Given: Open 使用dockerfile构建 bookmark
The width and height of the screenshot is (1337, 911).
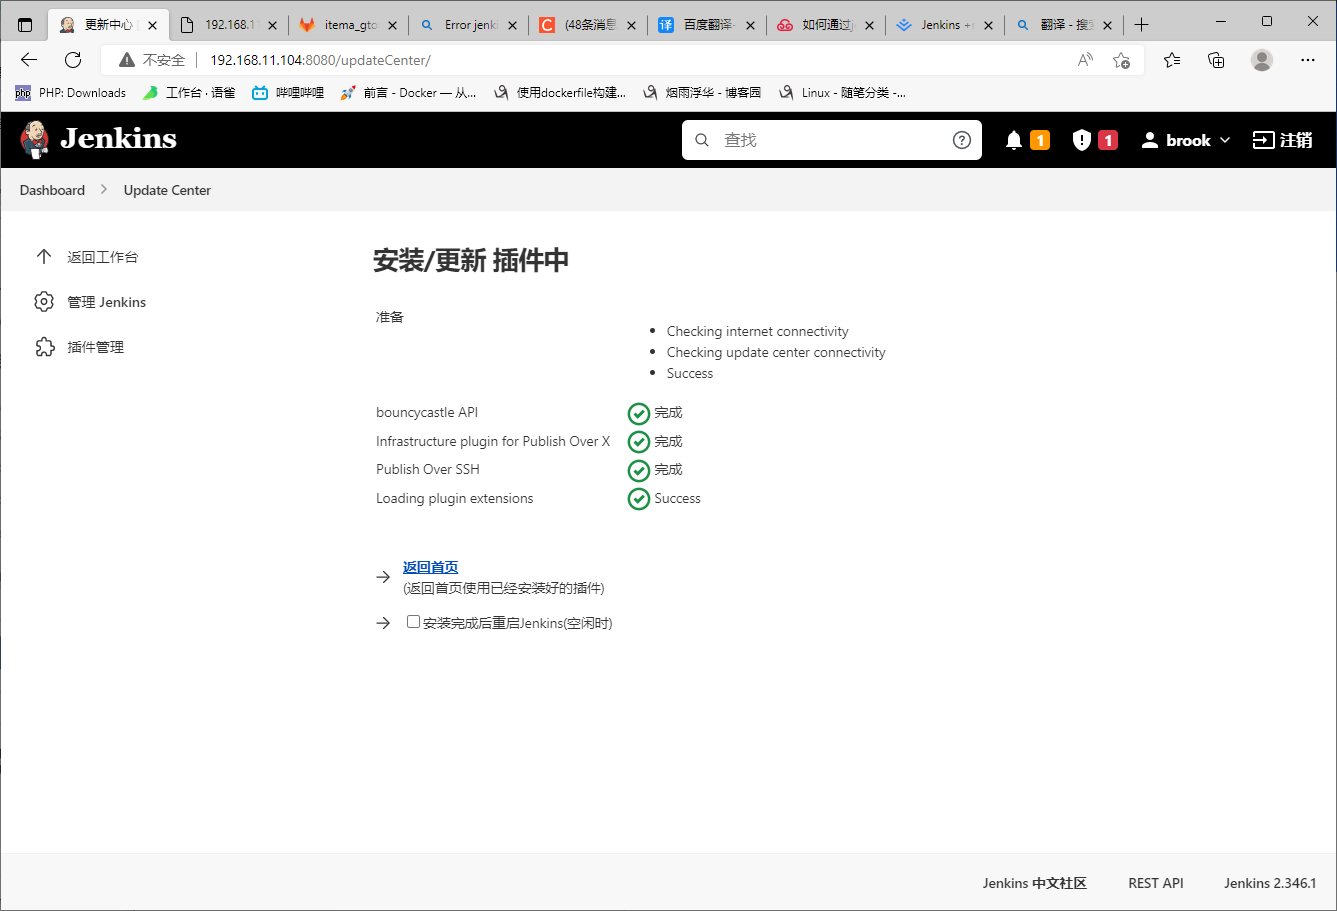Looking at the screenshot, I should (x=560, y=93).
